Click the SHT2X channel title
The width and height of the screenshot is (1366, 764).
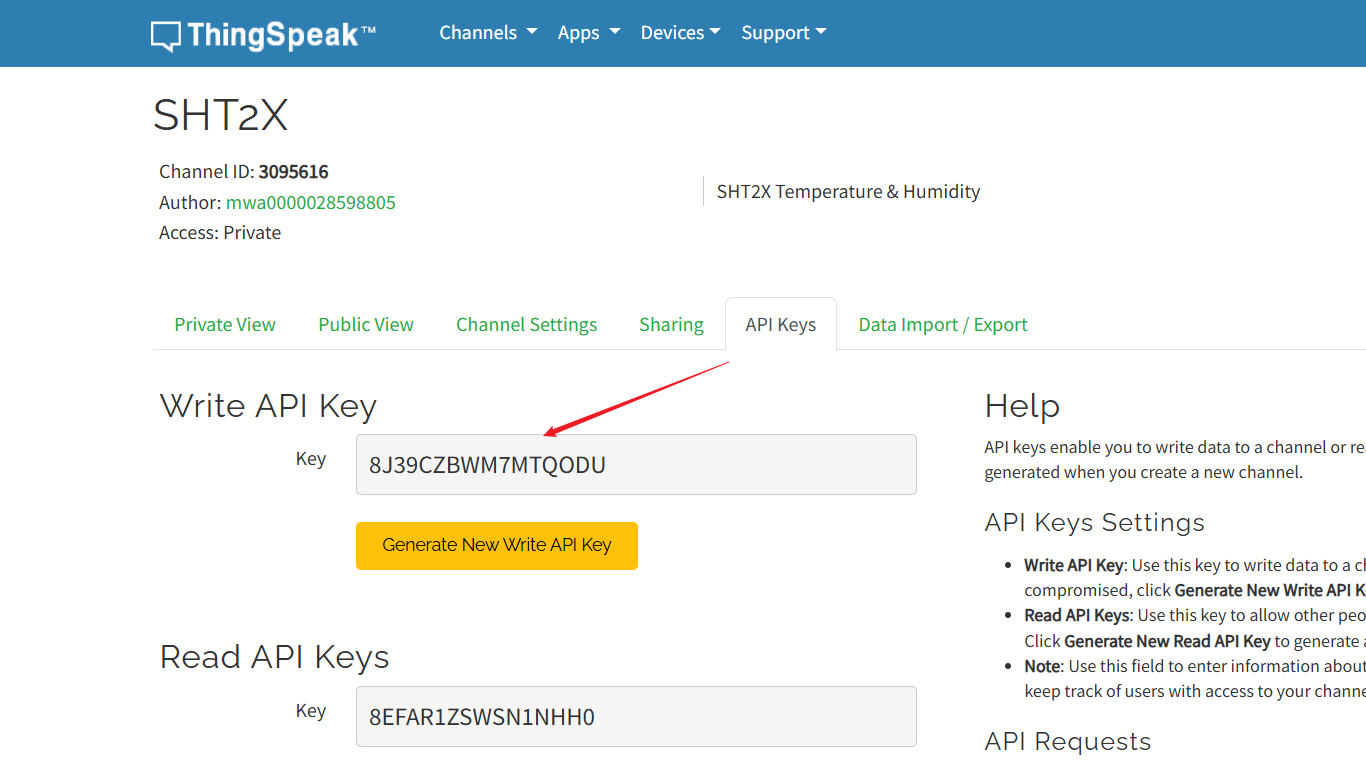(x=221, y=116)
